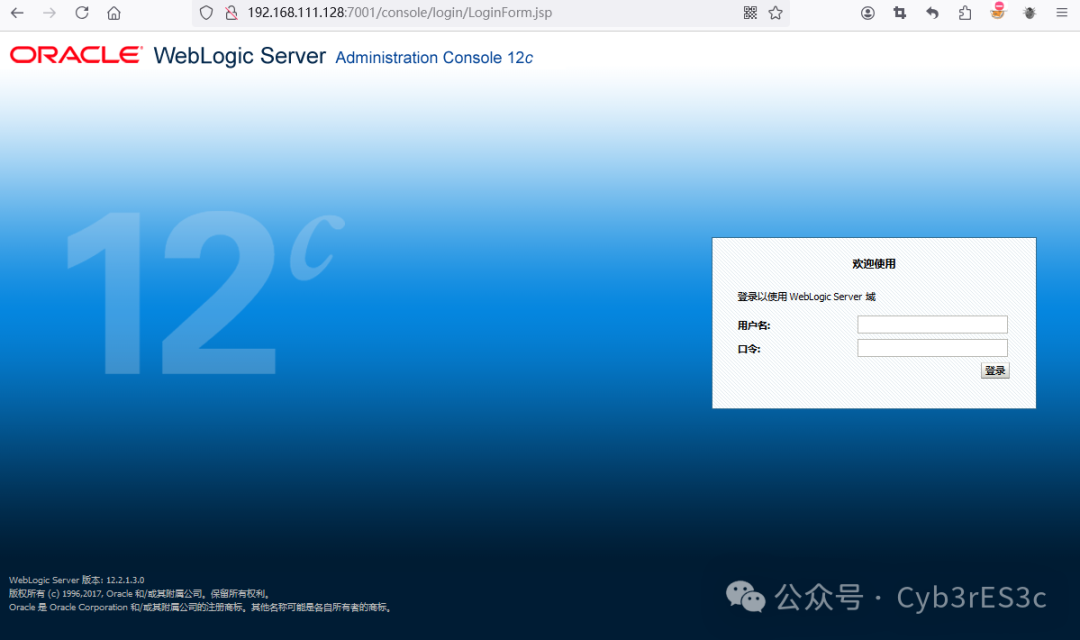Open the Firefox account icon
The image size is (1080, 640).
pyautogui.click(x=868, y=12)
